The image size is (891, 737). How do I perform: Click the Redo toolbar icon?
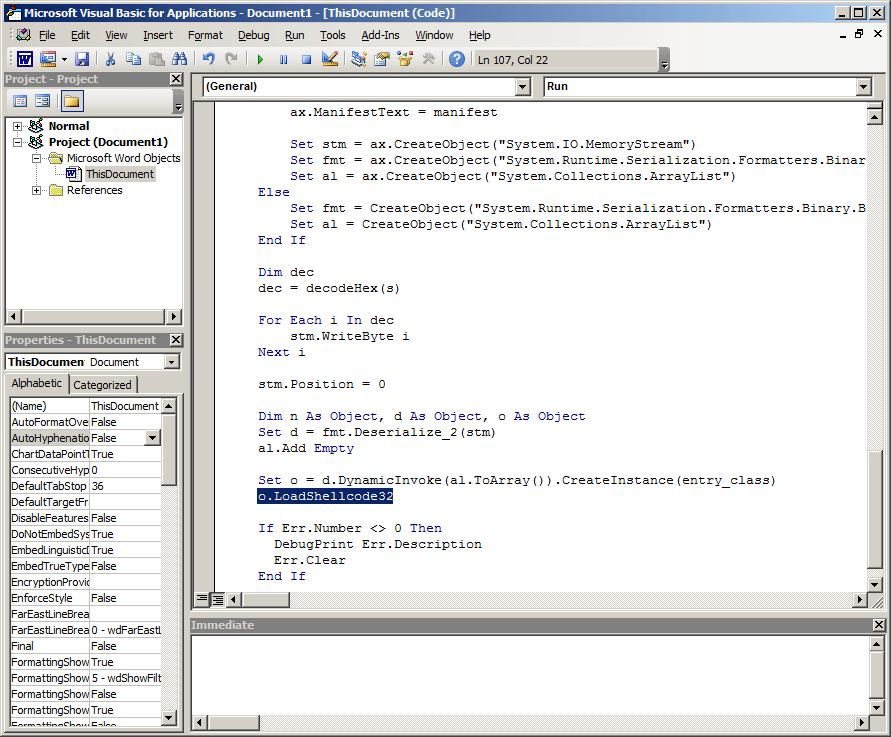pyautogui.click(x=231, y=59)
